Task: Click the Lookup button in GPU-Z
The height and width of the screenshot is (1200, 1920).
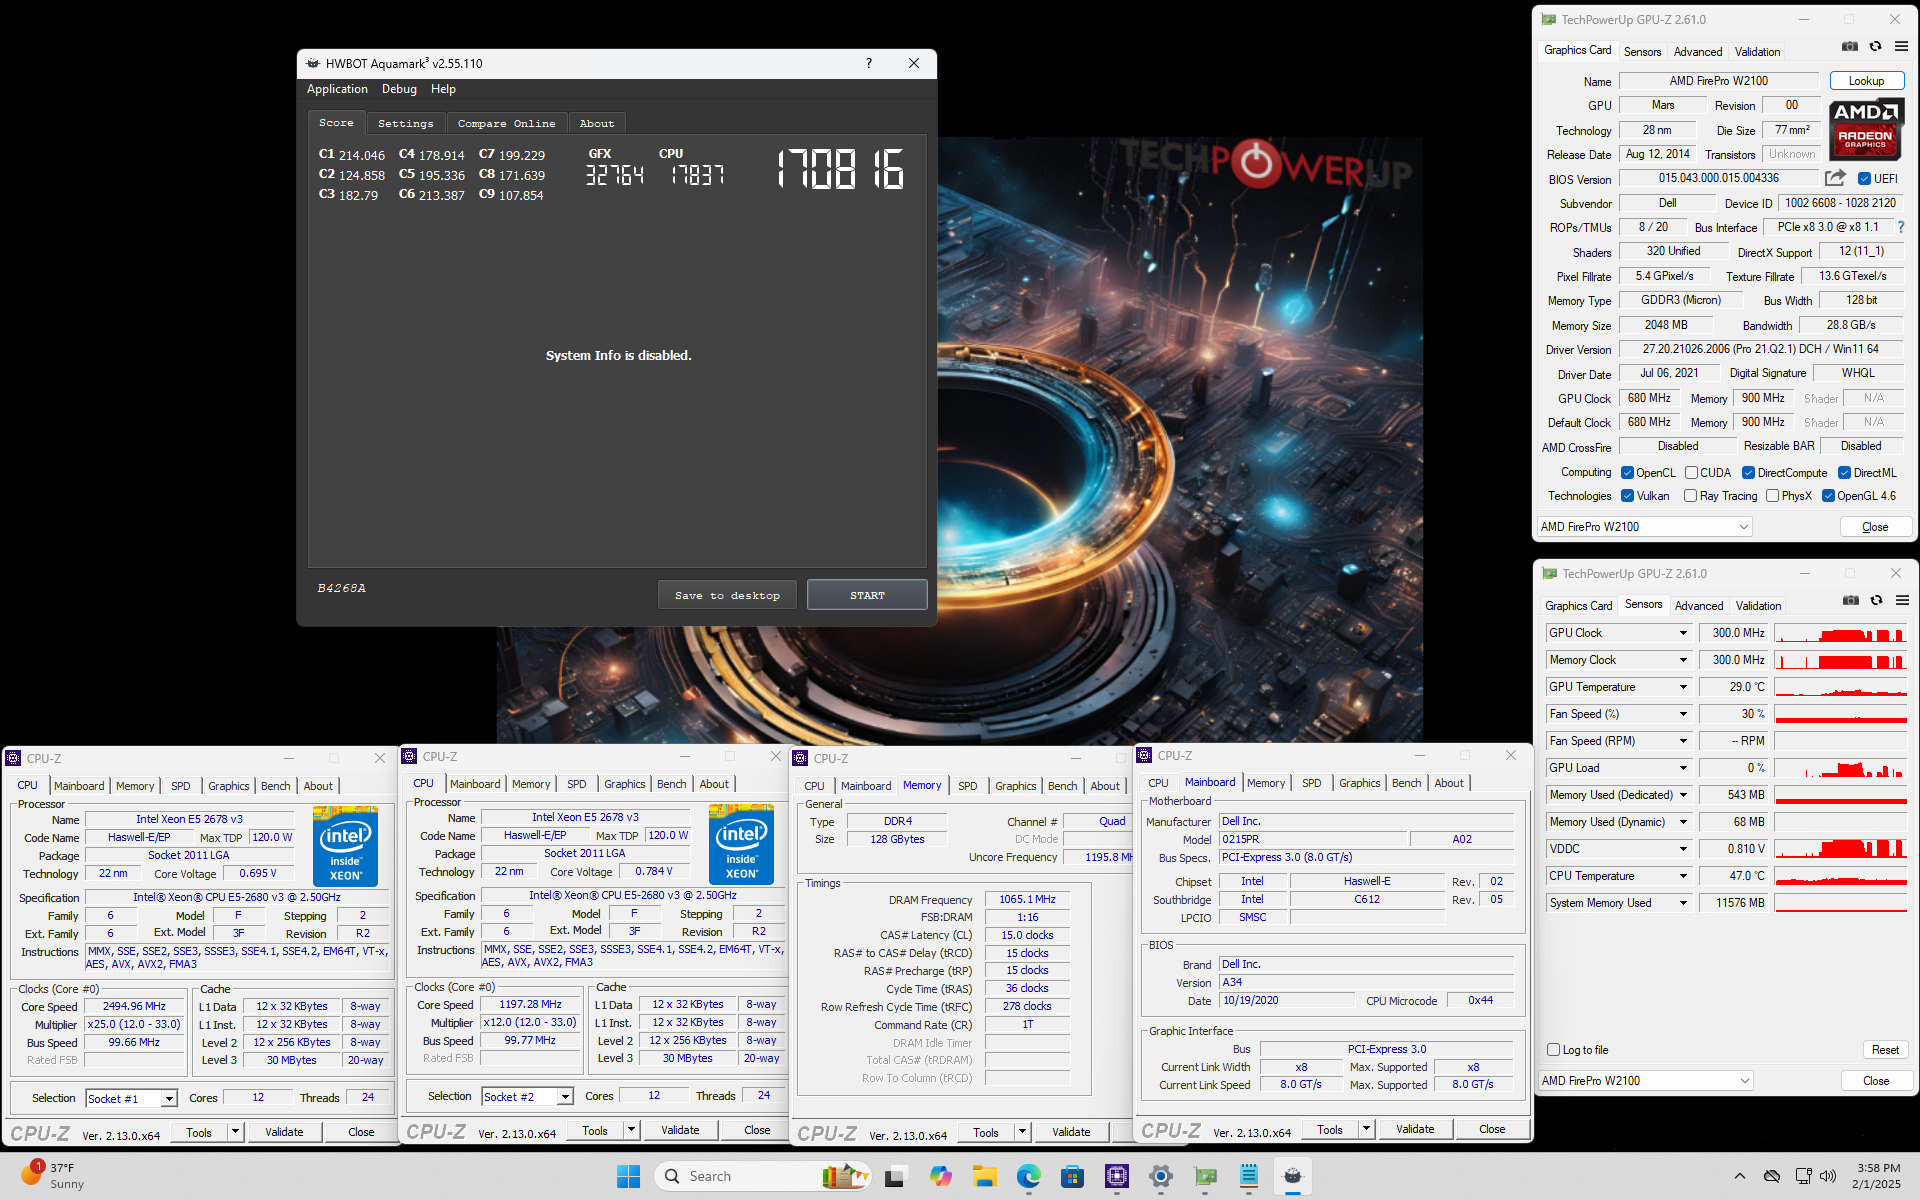Action: (x=1866, y=81)
